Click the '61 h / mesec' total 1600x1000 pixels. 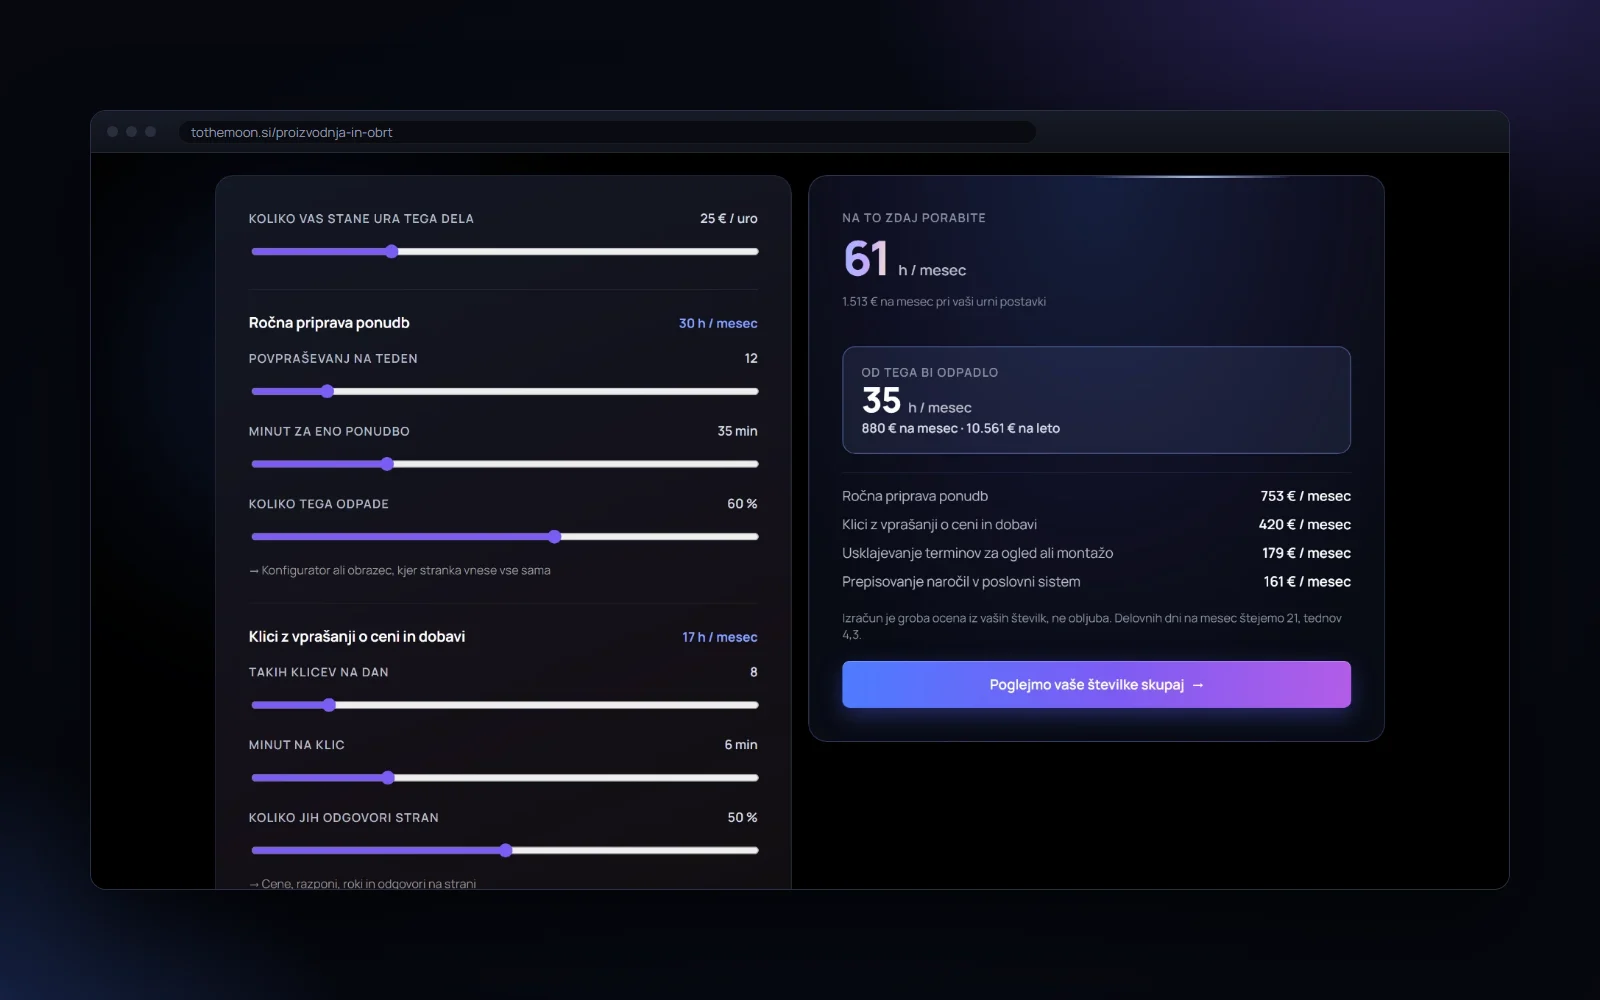tap(905, 259)
